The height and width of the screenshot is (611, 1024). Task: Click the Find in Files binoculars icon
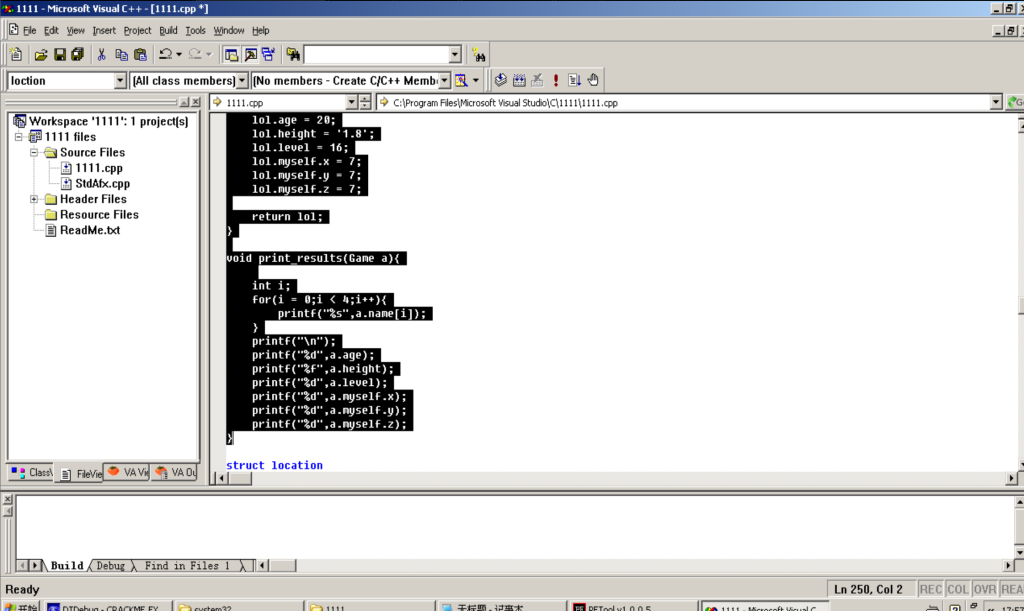click(x=293, y=55)
